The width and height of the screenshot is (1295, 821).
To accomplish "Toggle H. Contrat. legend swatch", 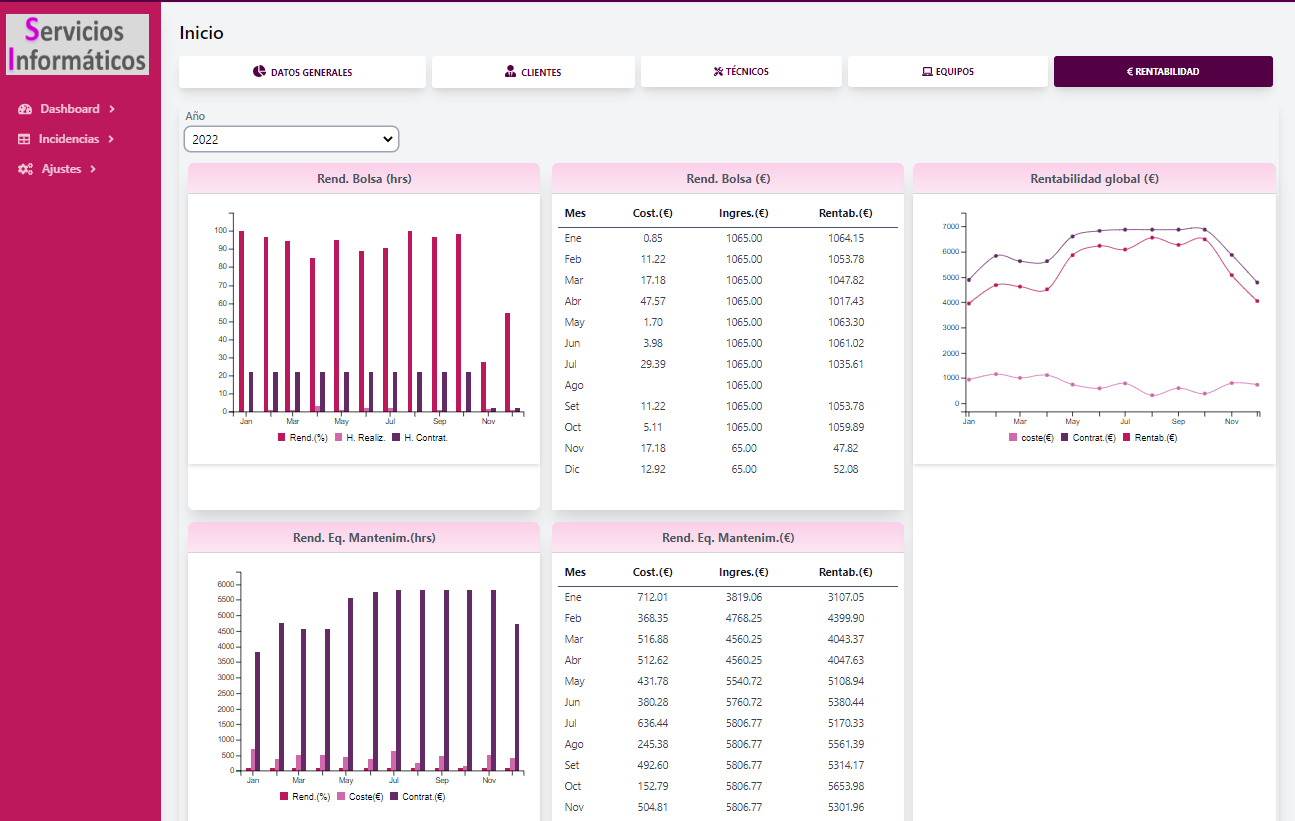I will tap(396, 438).
